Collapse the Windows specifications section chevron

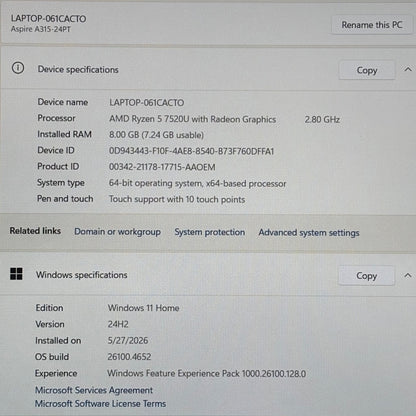[x=407, y=275]
